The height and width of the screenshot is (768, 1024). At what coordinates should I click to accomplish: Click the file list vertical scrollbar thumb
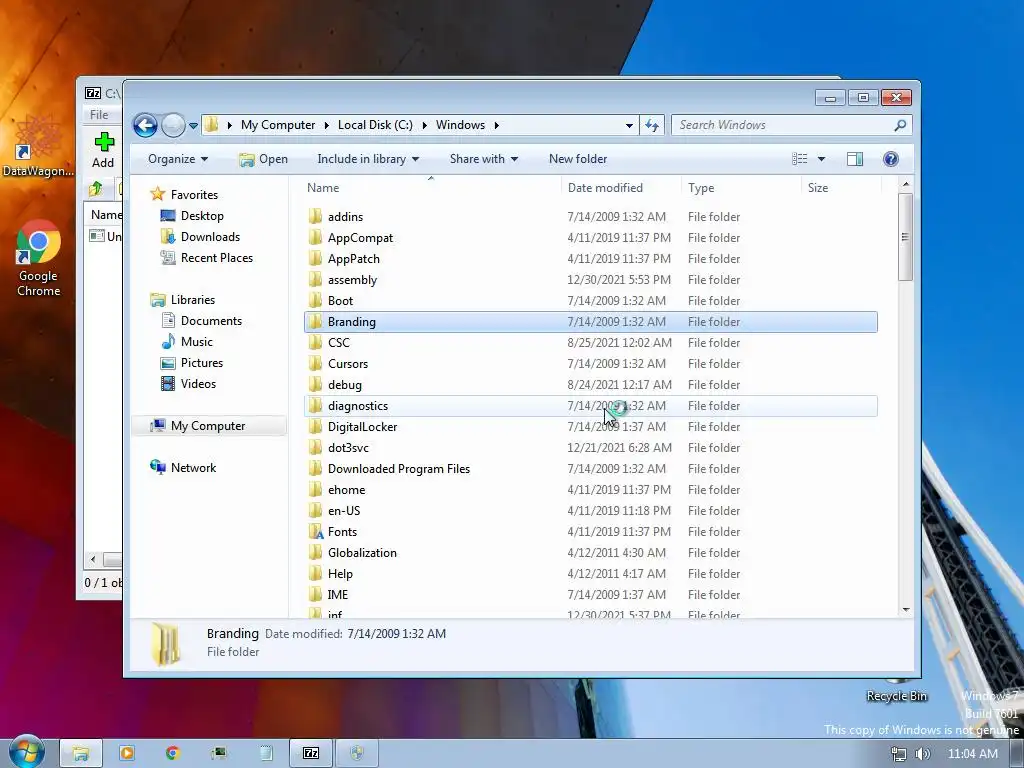click(x=905, y=237)
